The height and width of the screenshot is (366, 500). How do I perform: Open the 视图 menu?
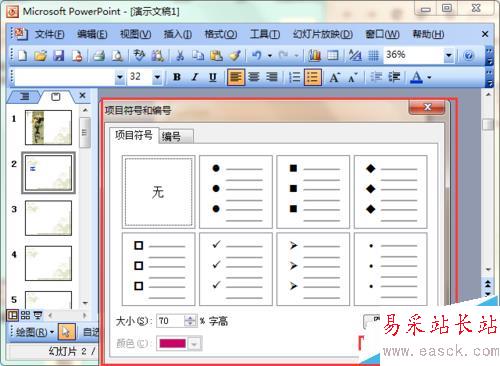[x=135, y=34]
